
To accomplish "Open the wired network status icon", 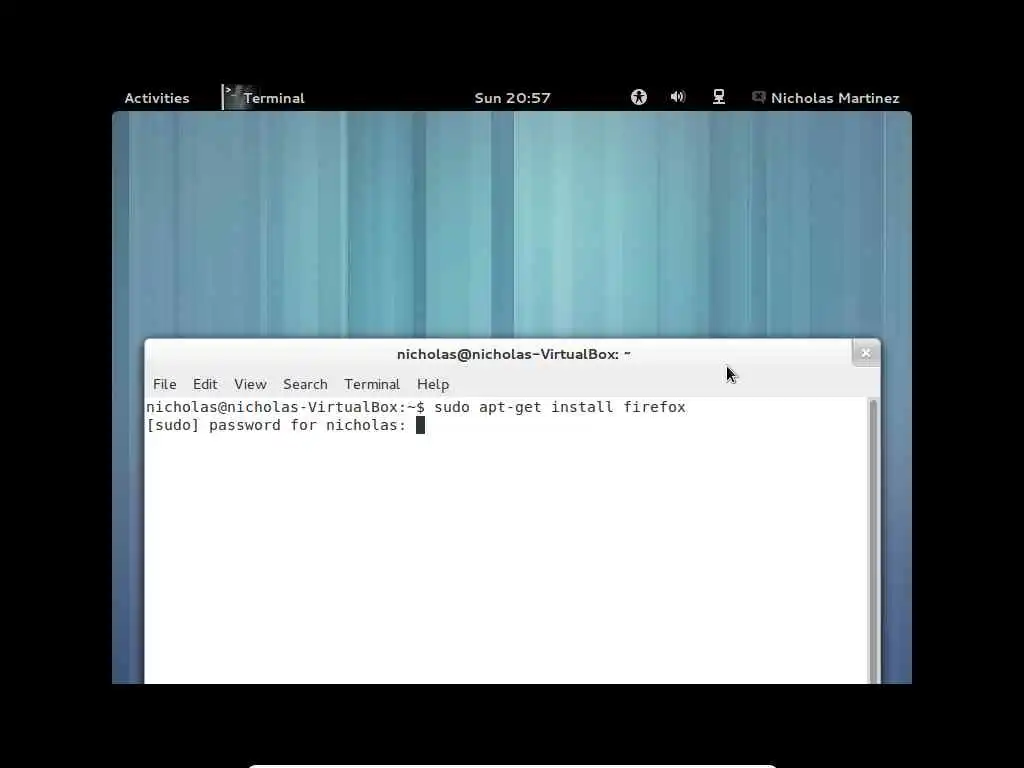I will click(x=718, y=97).
